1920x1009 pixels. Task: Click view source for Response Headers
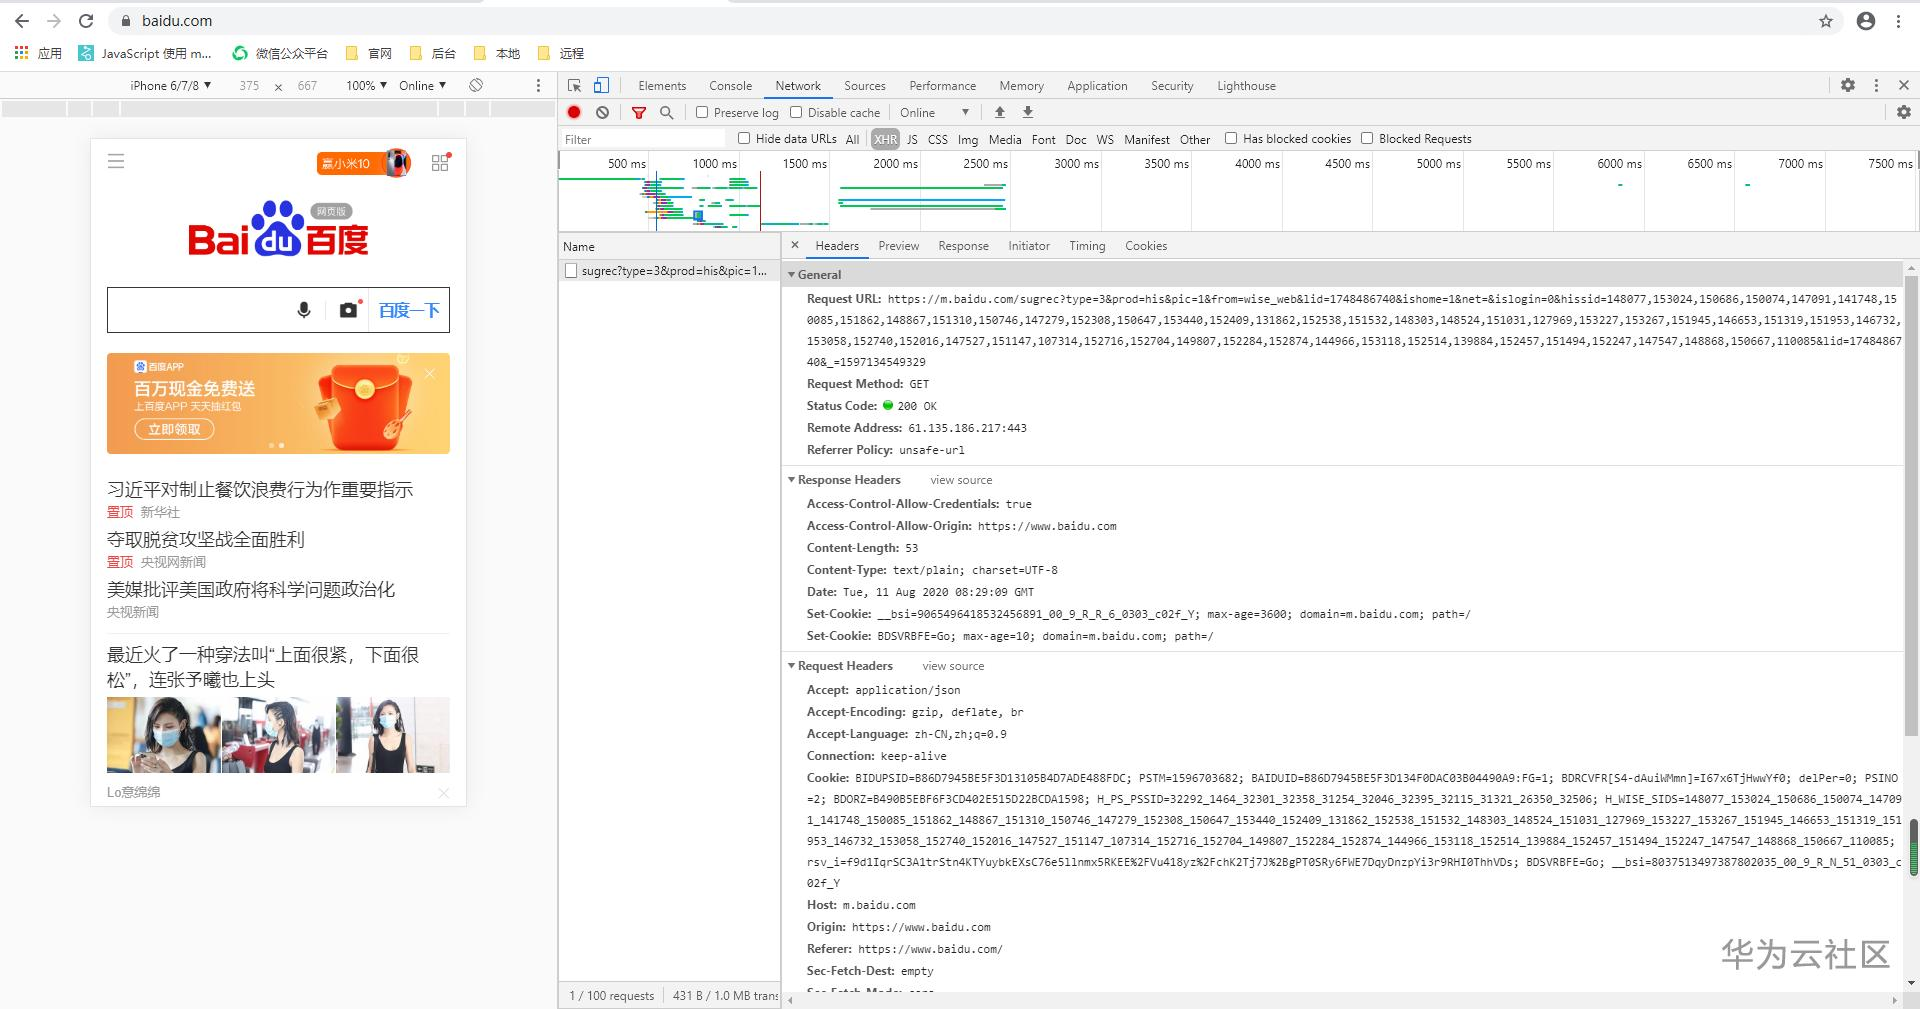coord(961,480)
